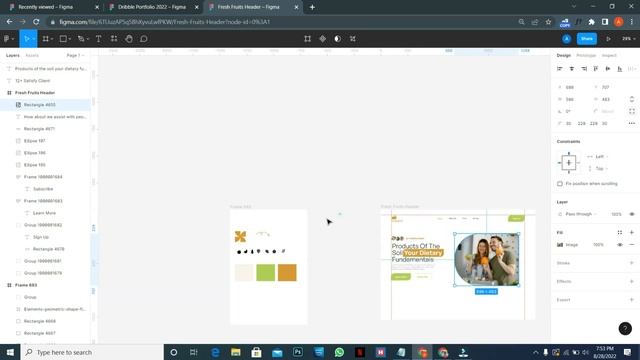
Task: Collapse Frame 1000001683 layer
Action: coord(18,201)
